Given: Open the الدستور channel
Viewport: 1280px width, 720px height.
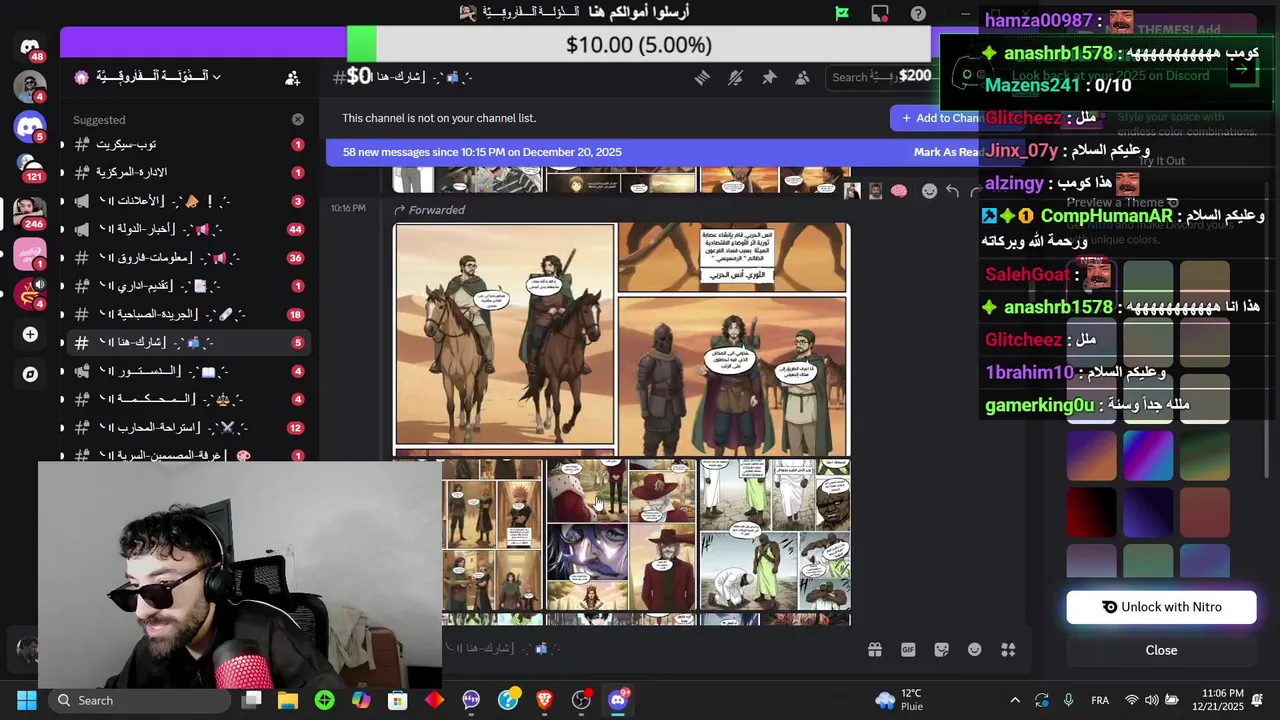Looking at the screenshot, I should click(x=188, y=371).
